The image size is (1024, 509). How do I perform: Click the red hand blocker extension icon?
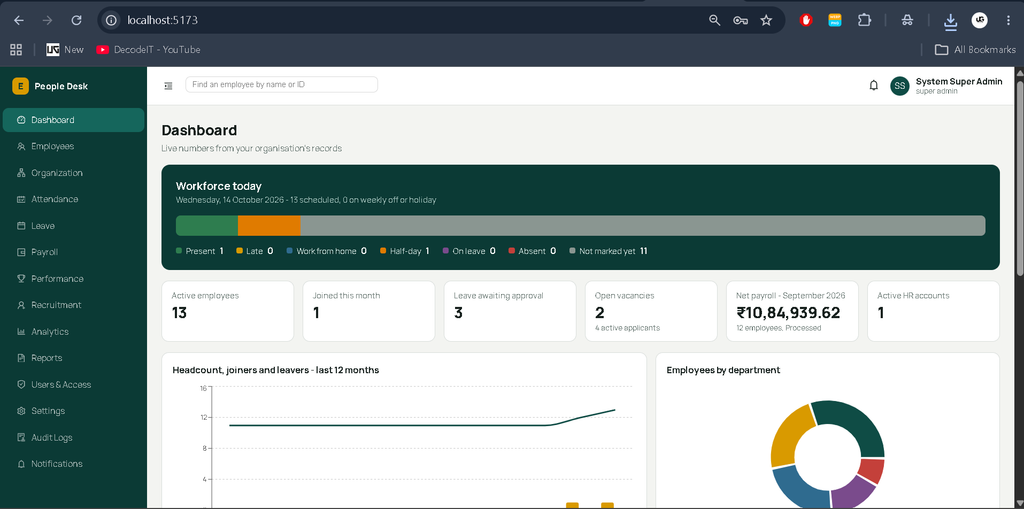click(x=806, y=20)
